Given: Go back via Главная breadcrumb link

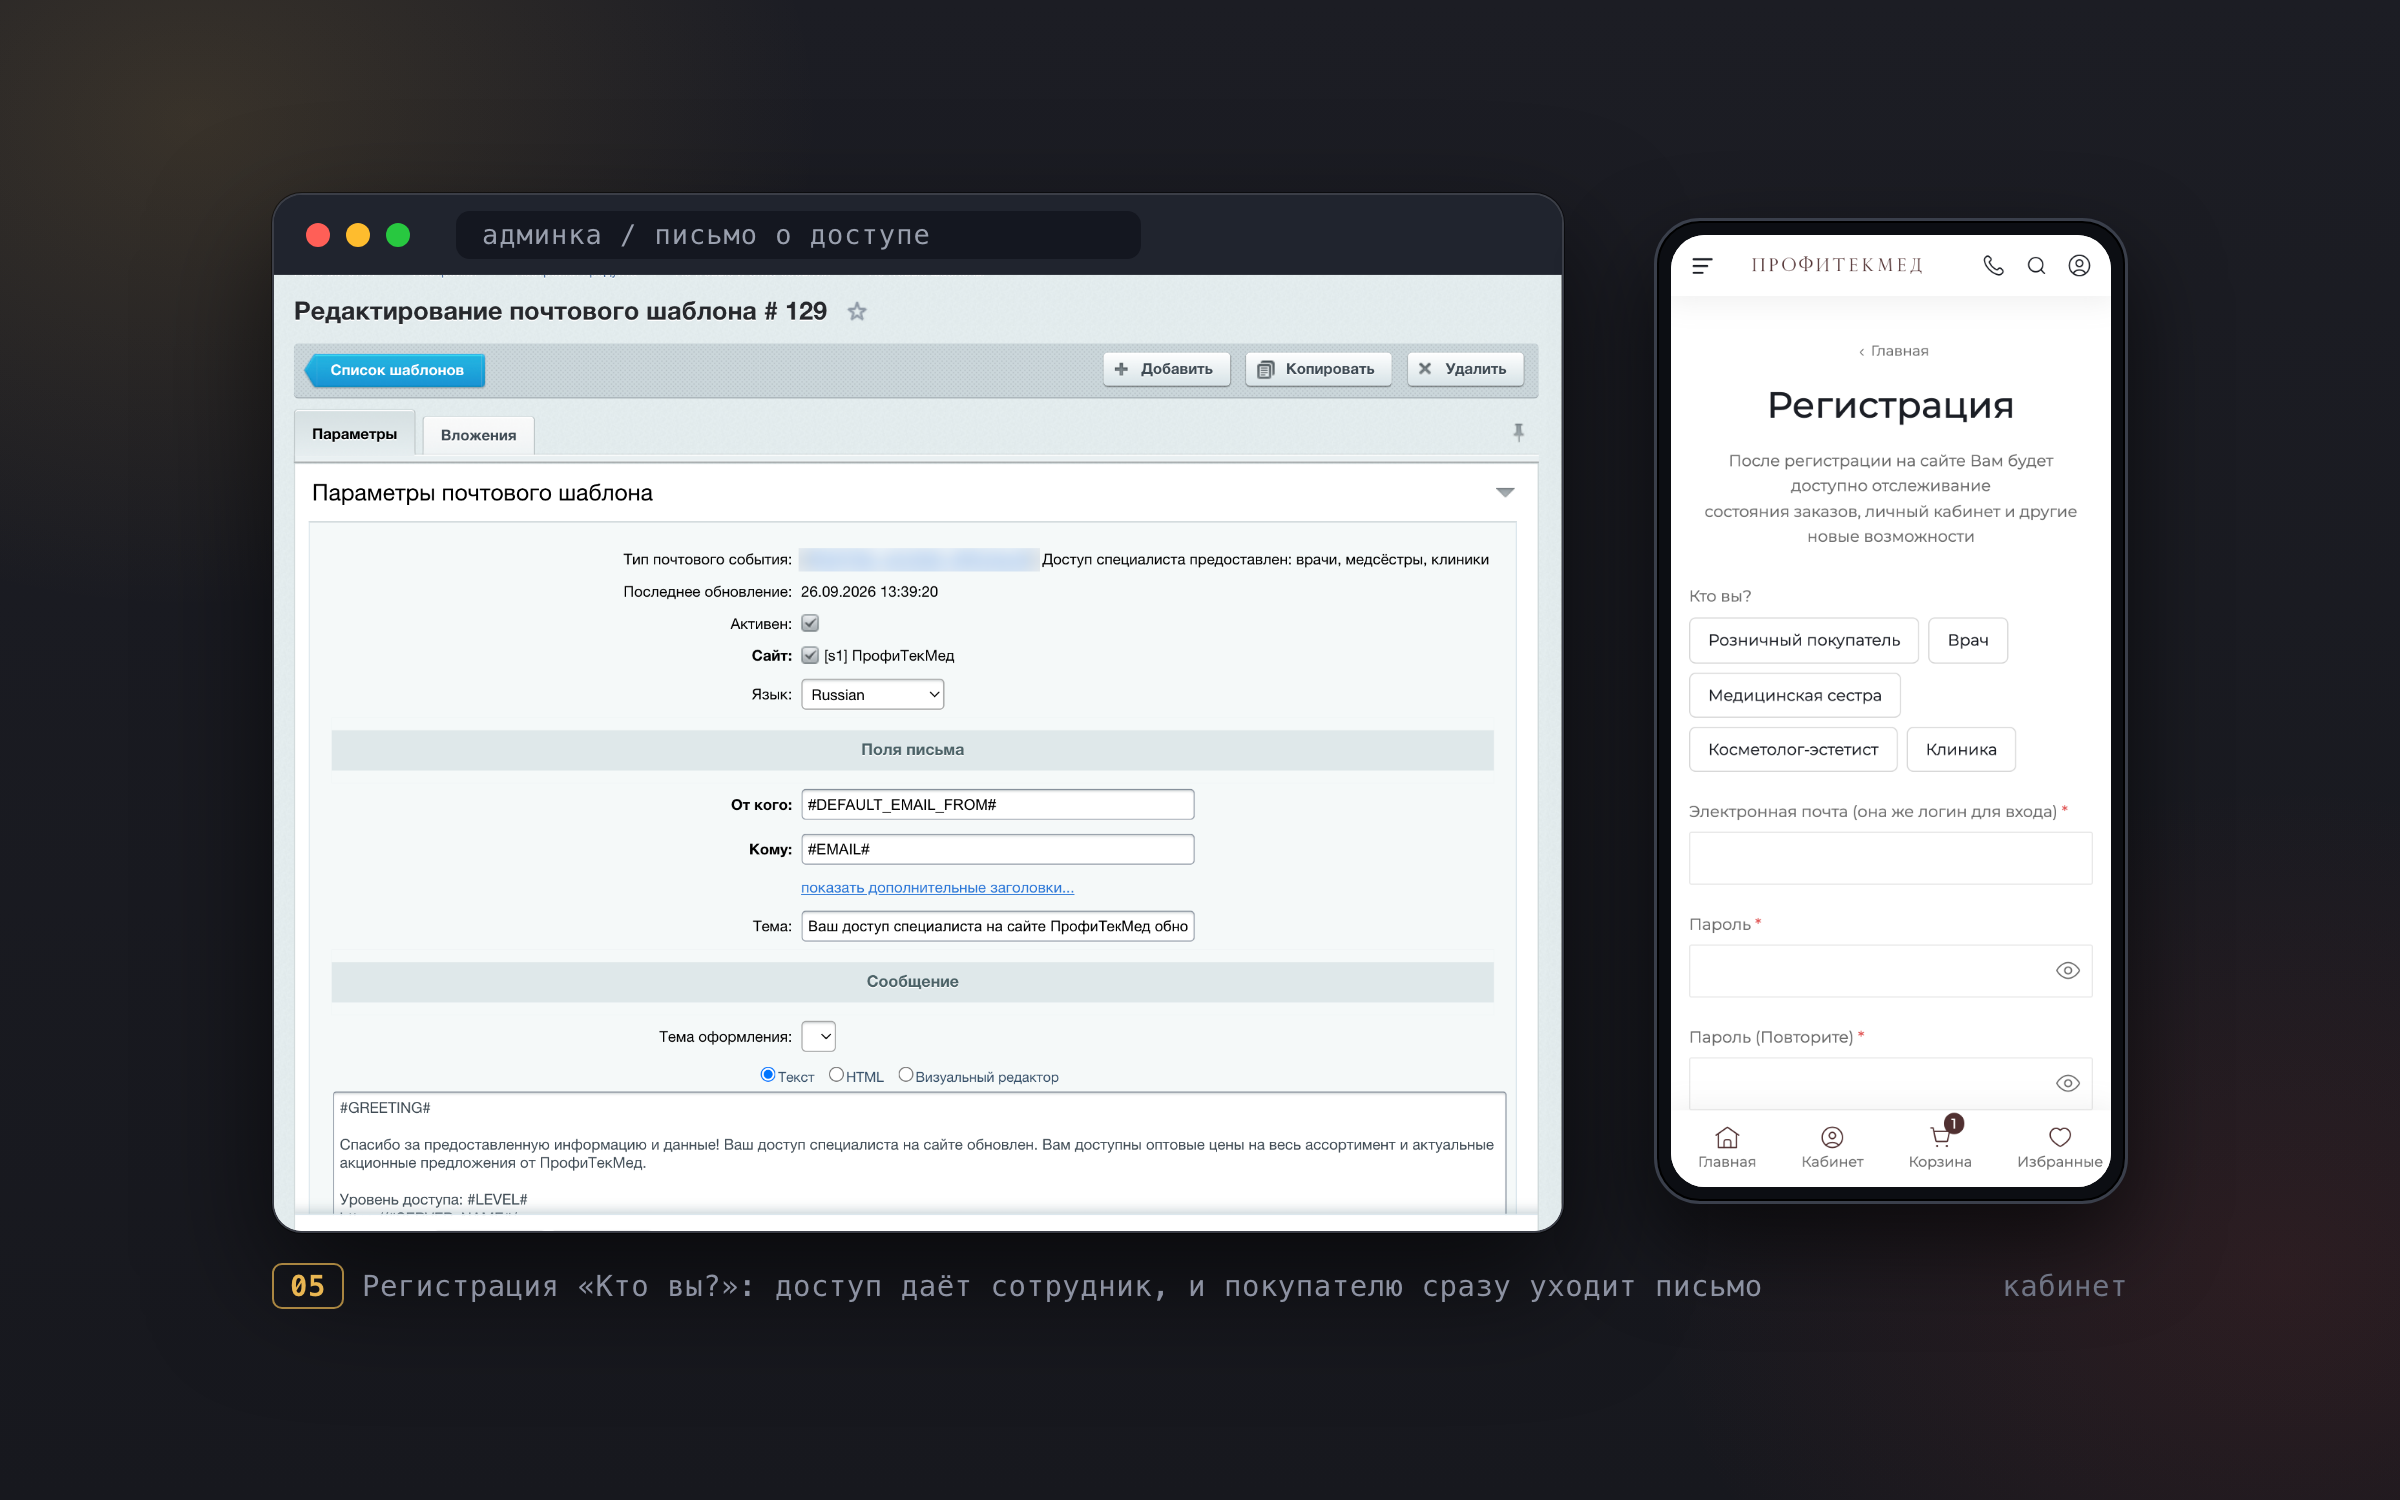Looking at the screenshot, I should click(x=1893, y=351).
